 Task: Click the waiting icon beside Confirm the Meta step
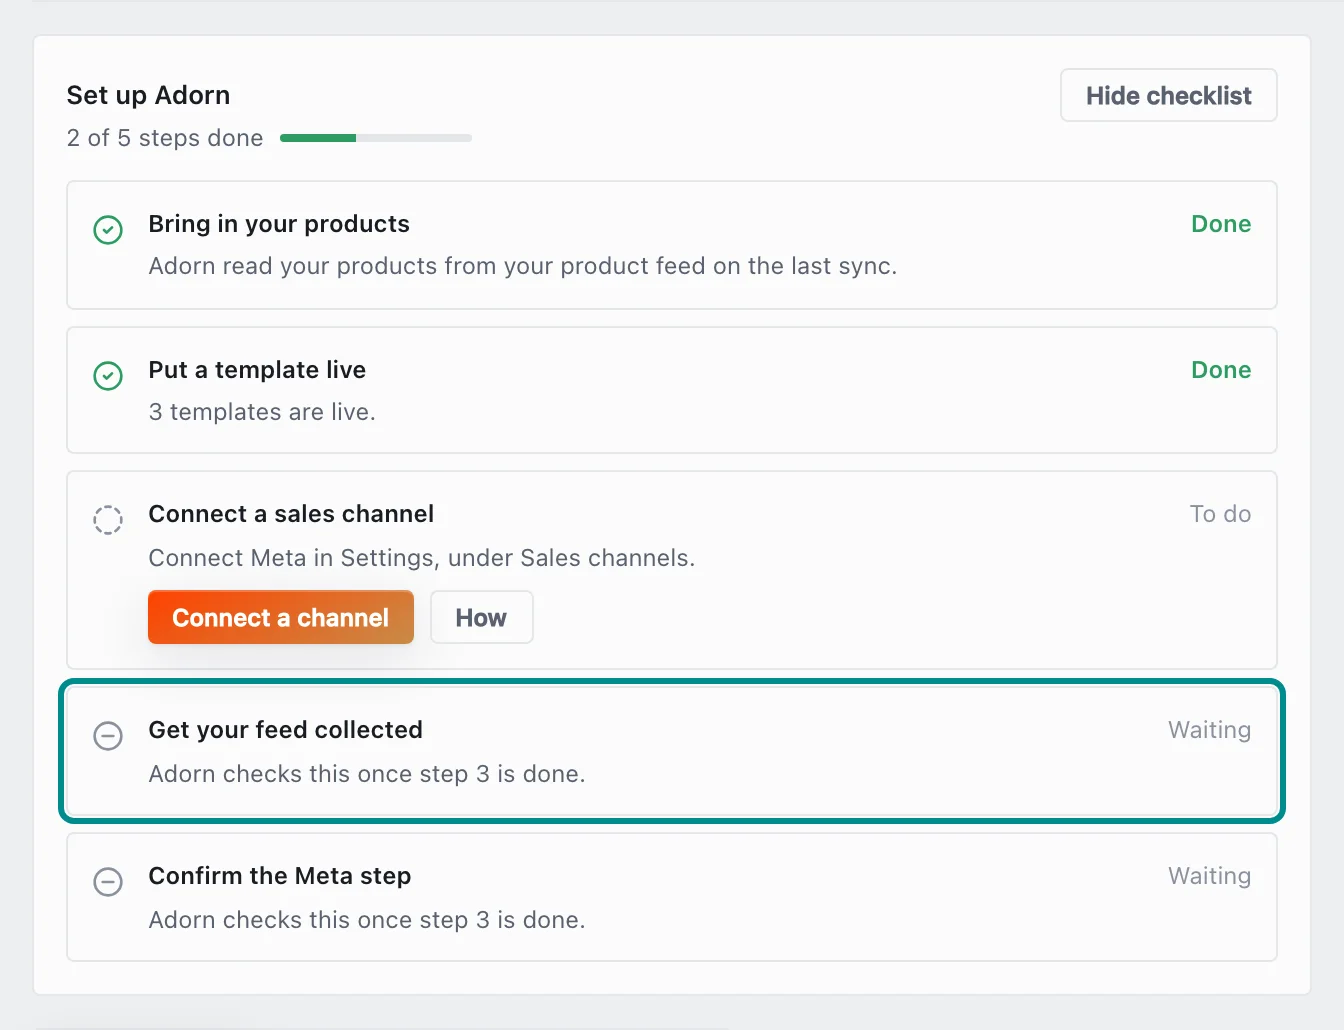[x=108, y=882]
